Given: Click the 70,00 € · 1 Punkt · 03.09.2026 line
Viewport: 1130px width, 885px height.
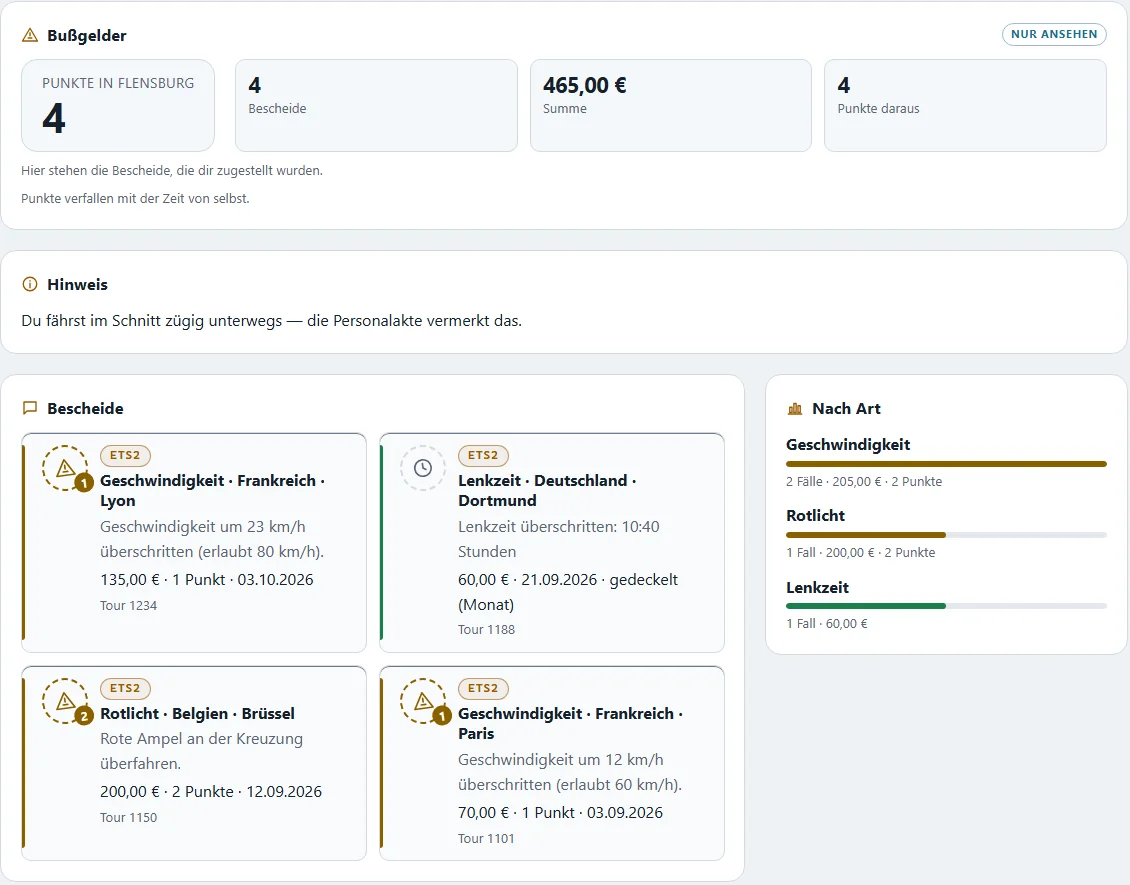Looking at the screenshot, I should click(561, 812).
